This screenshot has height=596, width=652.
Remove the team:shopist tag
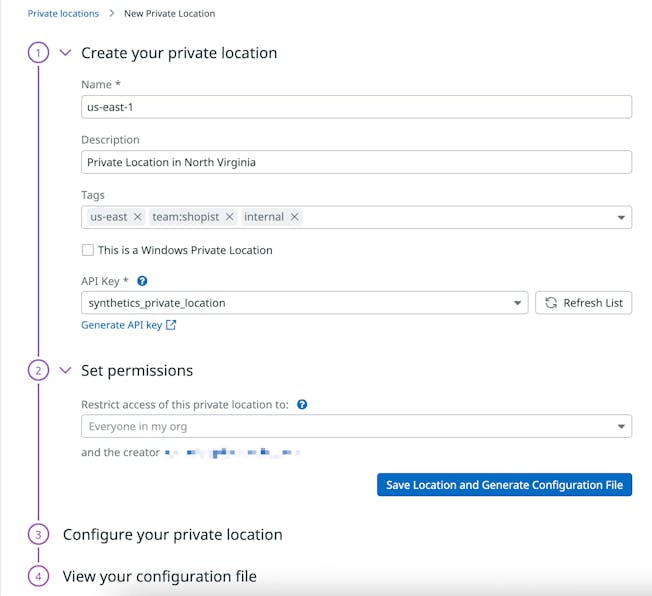pyautogui.click(x=229, y=217)
